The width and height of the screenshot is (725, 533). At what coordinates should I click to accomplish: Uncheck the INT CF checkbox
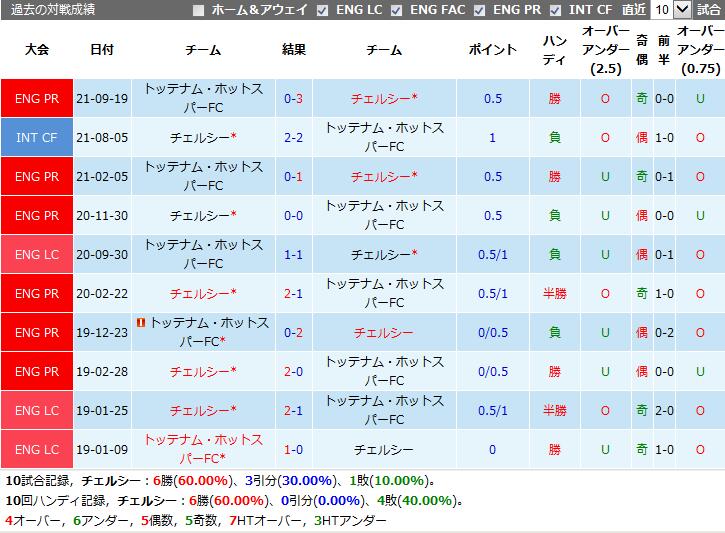click(x=555, y=10)
